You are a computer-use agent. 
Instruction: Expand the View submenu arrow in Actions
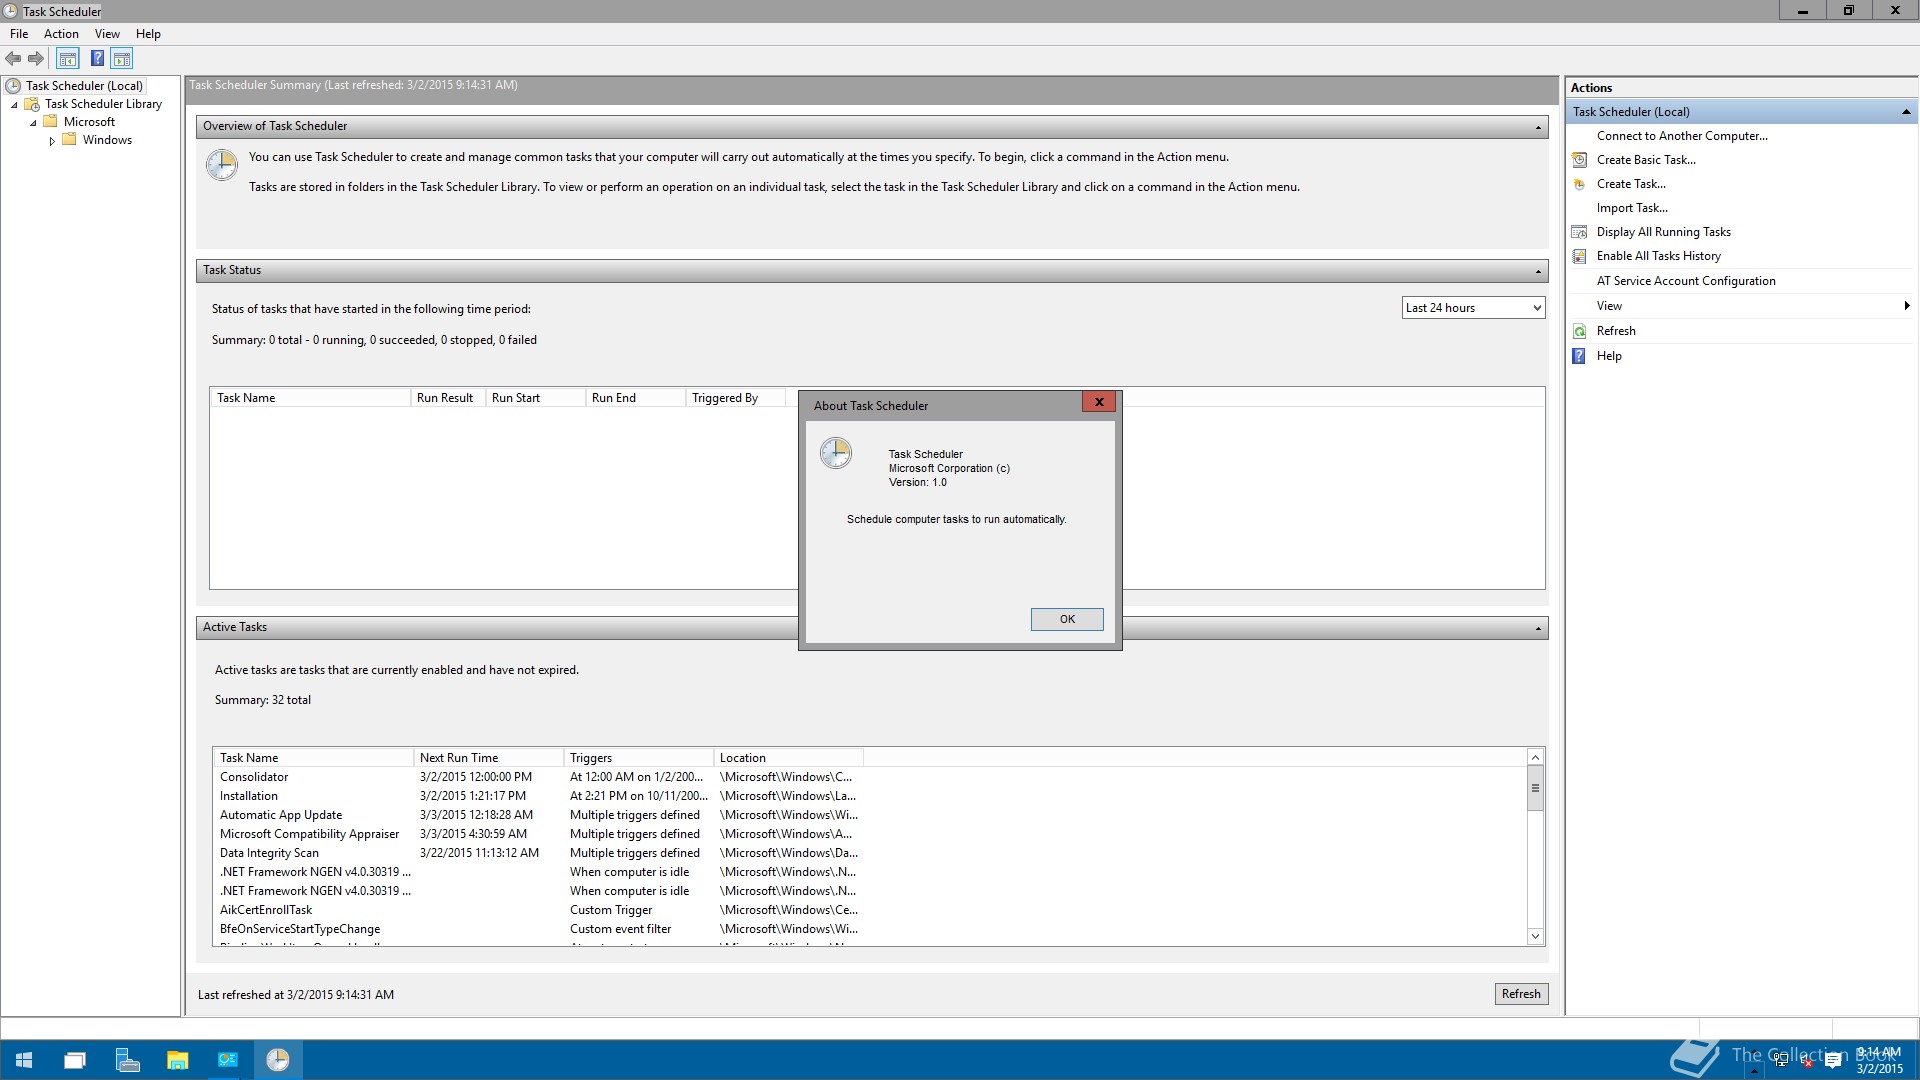(x=1906, y=306)
